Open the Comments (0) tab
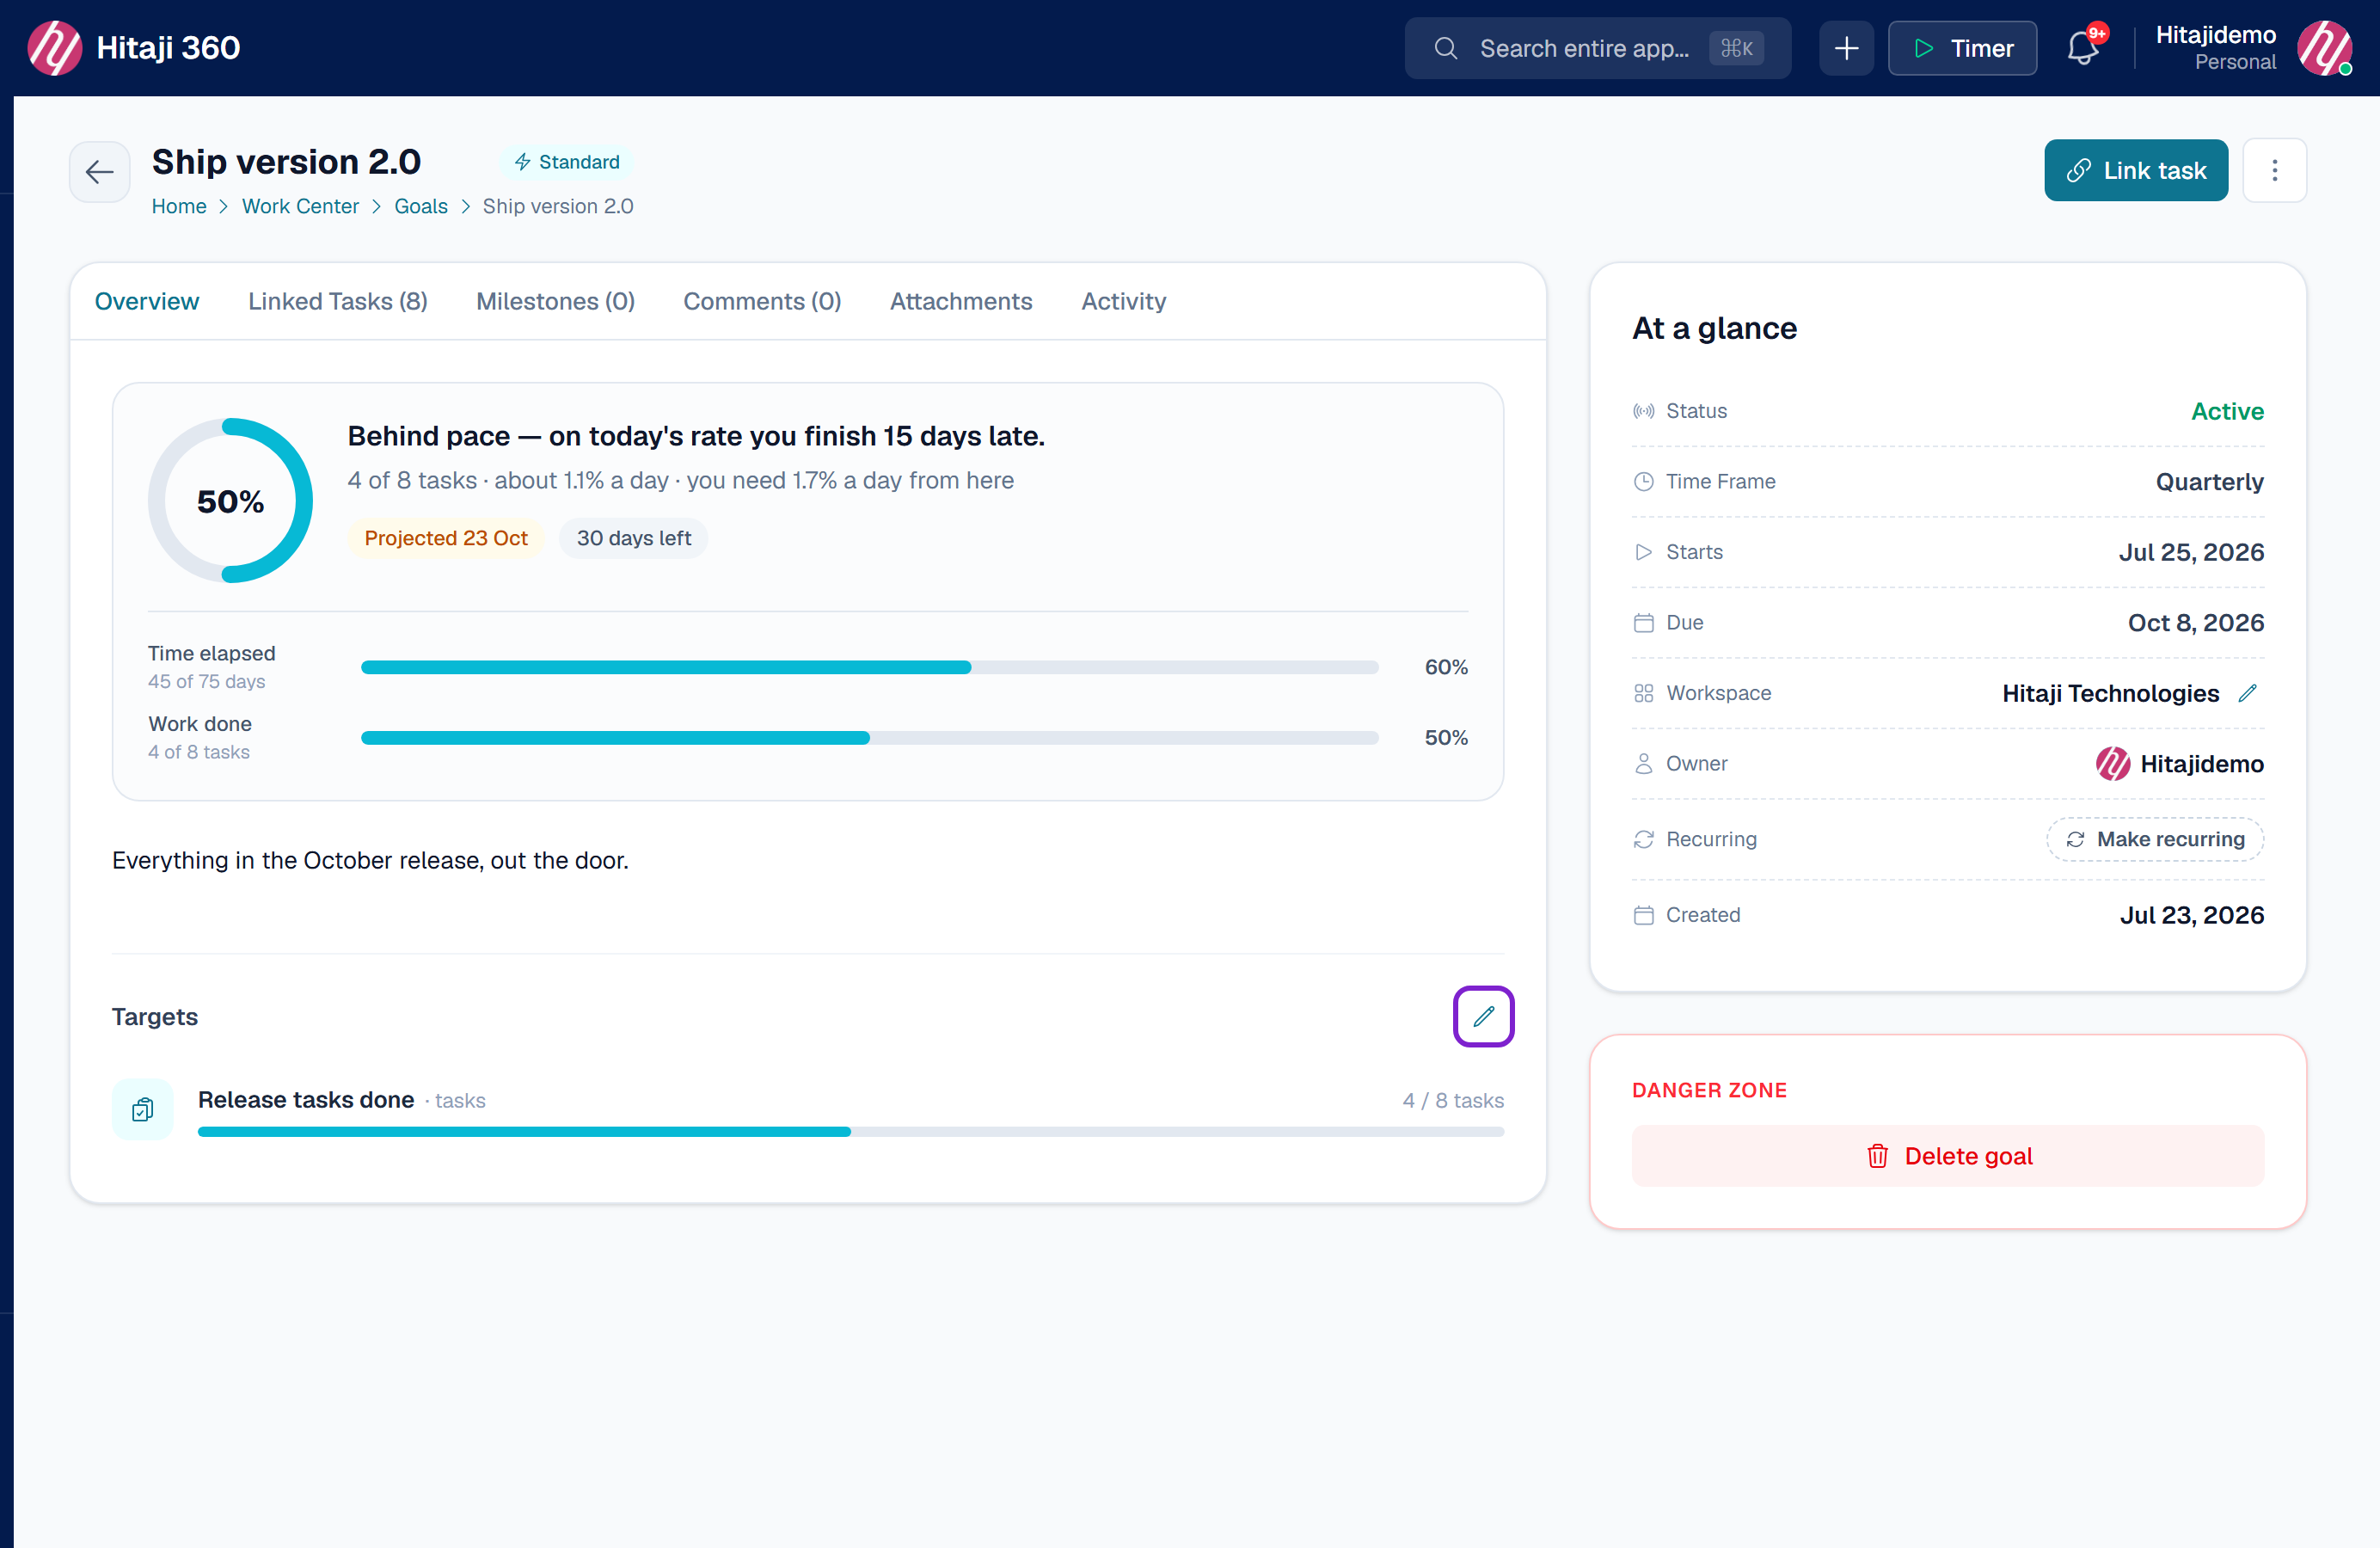Image resolution: width=2380 pixels, height=1548 pixels. tap(762, 301)
